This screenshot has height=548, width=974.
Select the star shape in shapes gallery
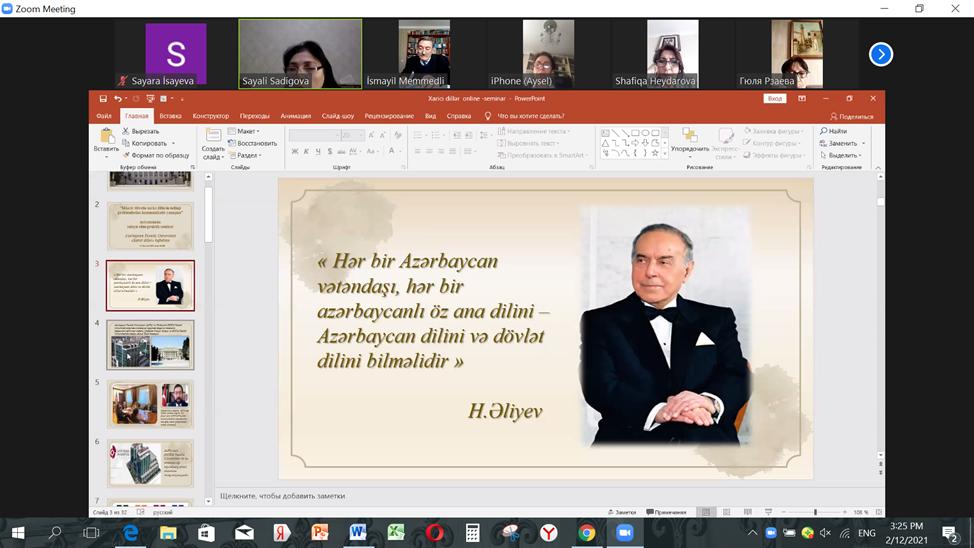(x=655, y=153)
